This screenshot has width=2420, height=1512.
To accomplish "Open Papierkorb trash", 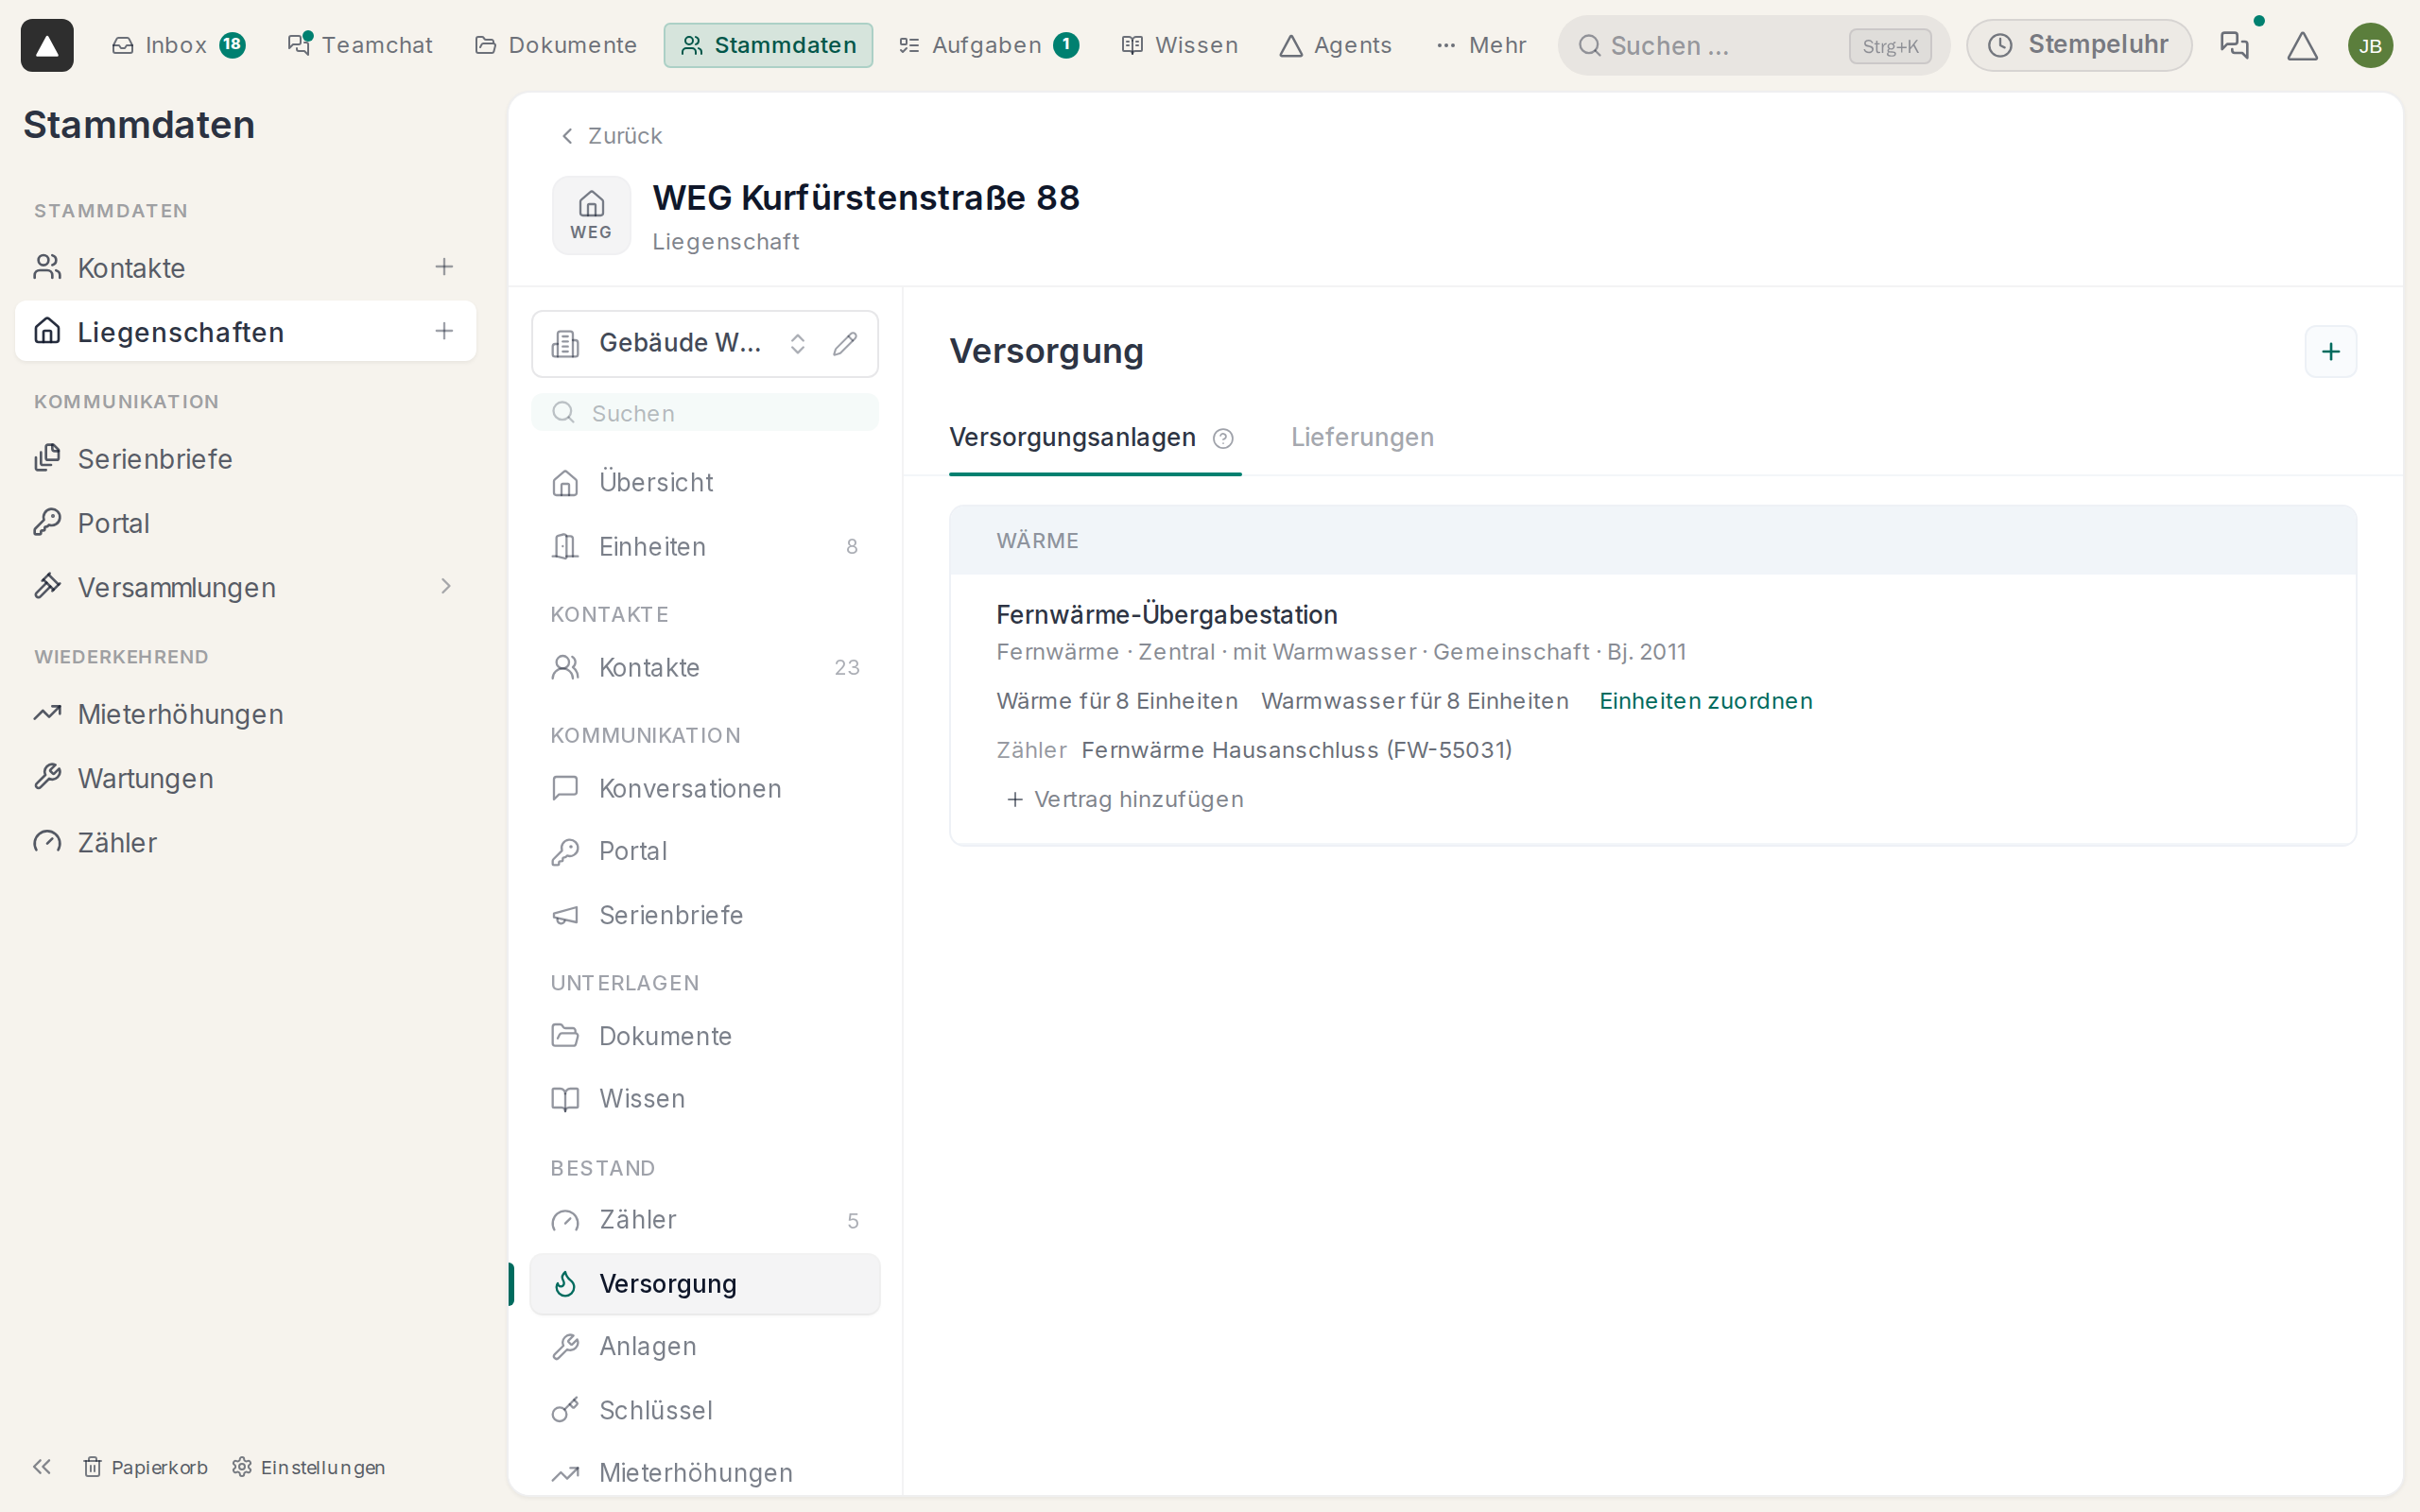I will tap(146, 1467).
